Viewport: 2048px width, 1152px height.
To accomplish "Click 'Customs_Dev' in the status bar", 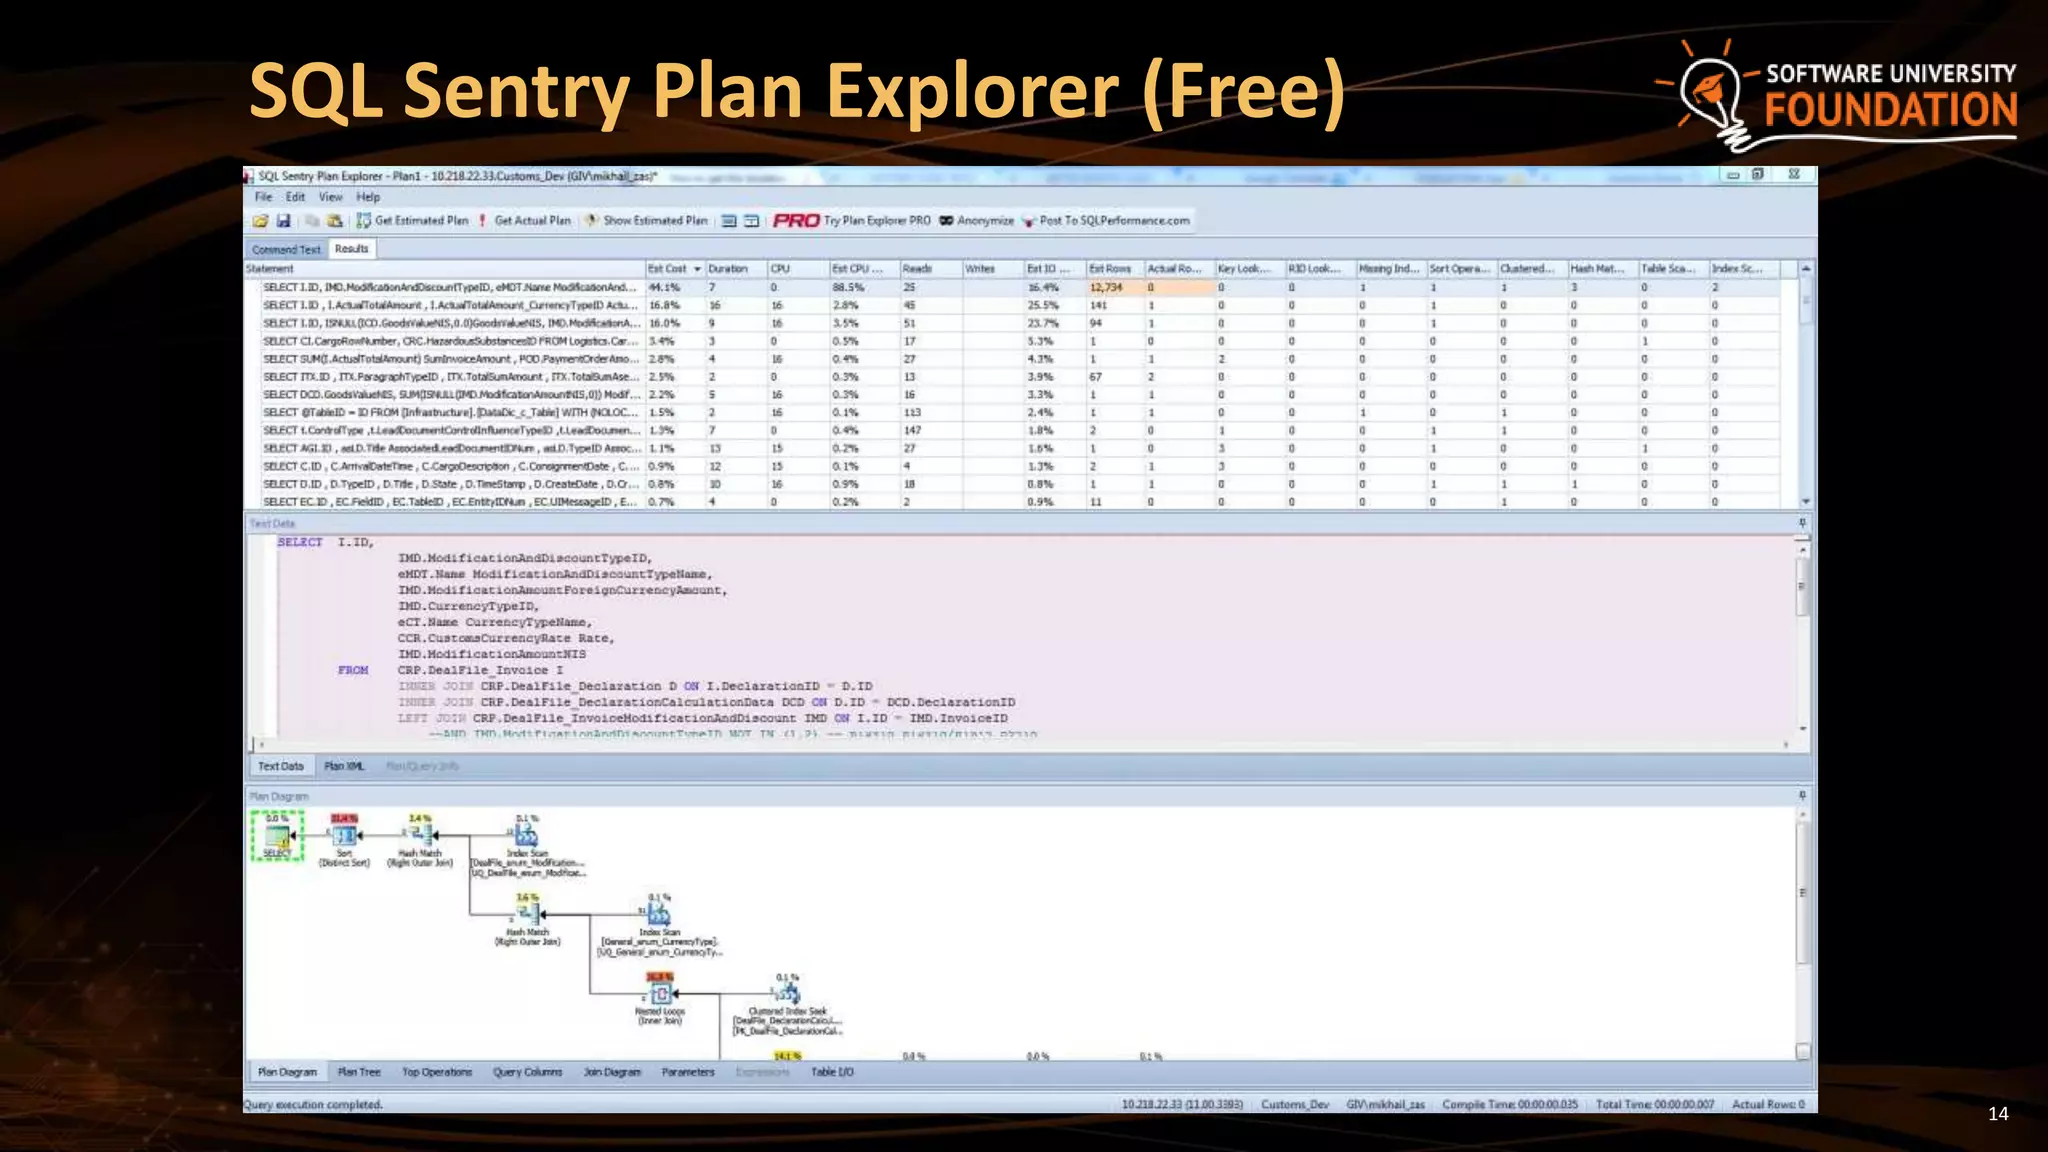I will pyautogui.click(x=1294, y=1105).
